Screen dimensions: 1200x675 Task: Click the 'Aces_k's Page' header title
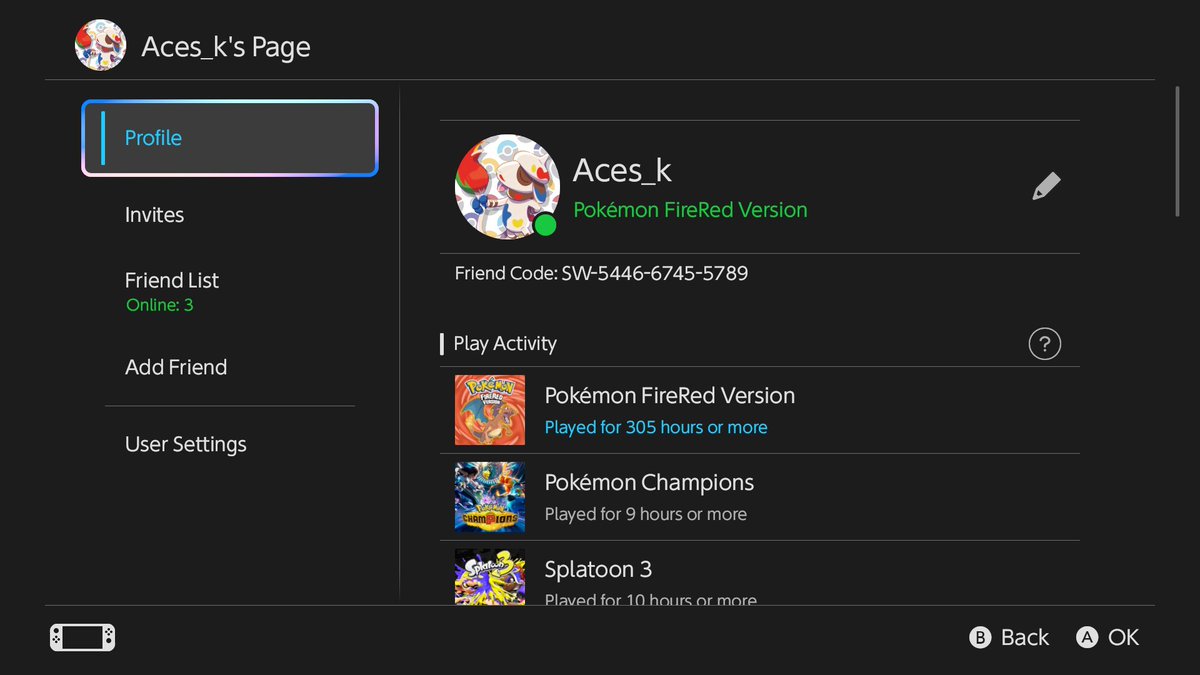click(226, 47)
